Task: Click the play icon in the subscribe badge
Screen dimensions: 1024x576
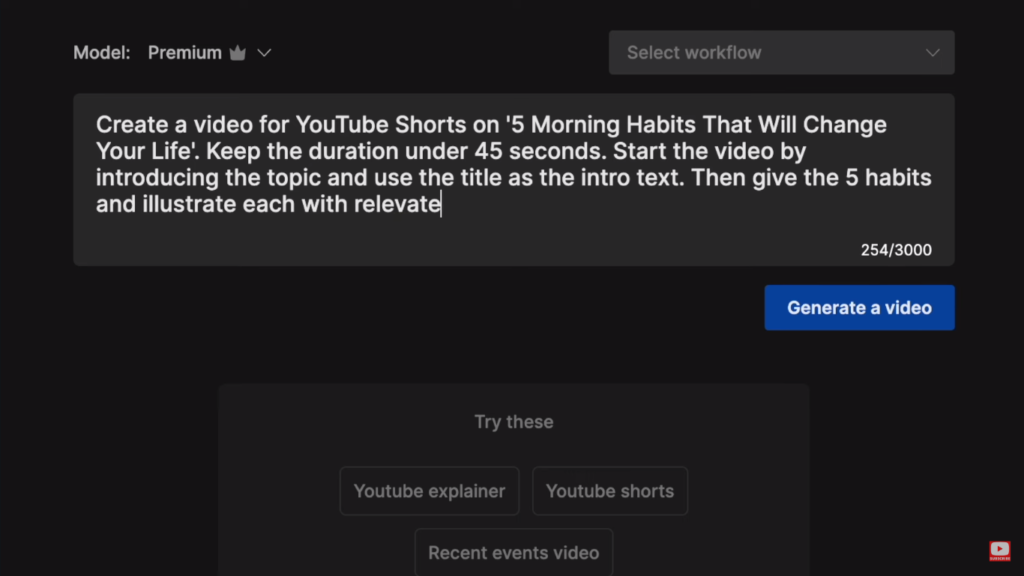Action: [1000, 546]
